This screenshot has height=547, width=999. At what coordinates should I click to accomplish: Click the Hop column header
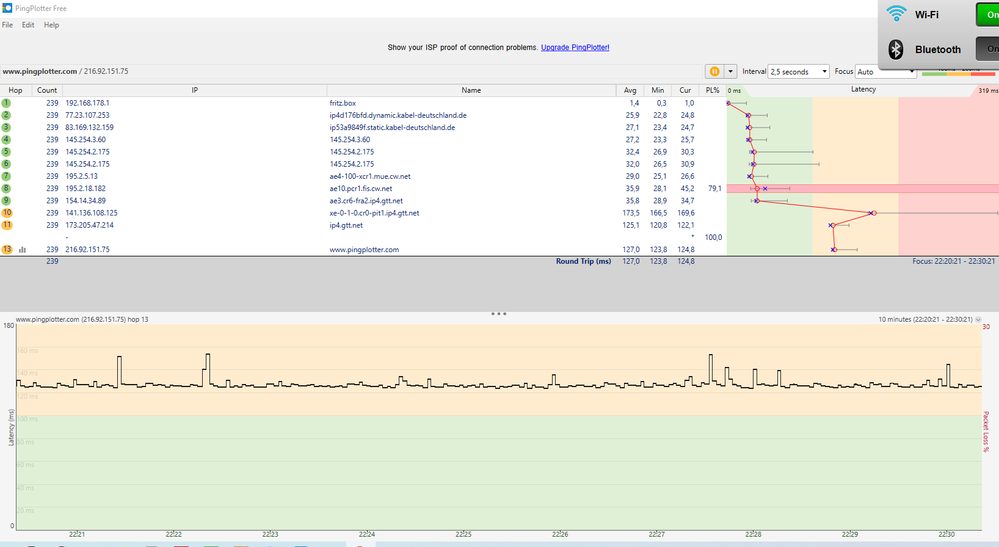(x=15, y=90)
